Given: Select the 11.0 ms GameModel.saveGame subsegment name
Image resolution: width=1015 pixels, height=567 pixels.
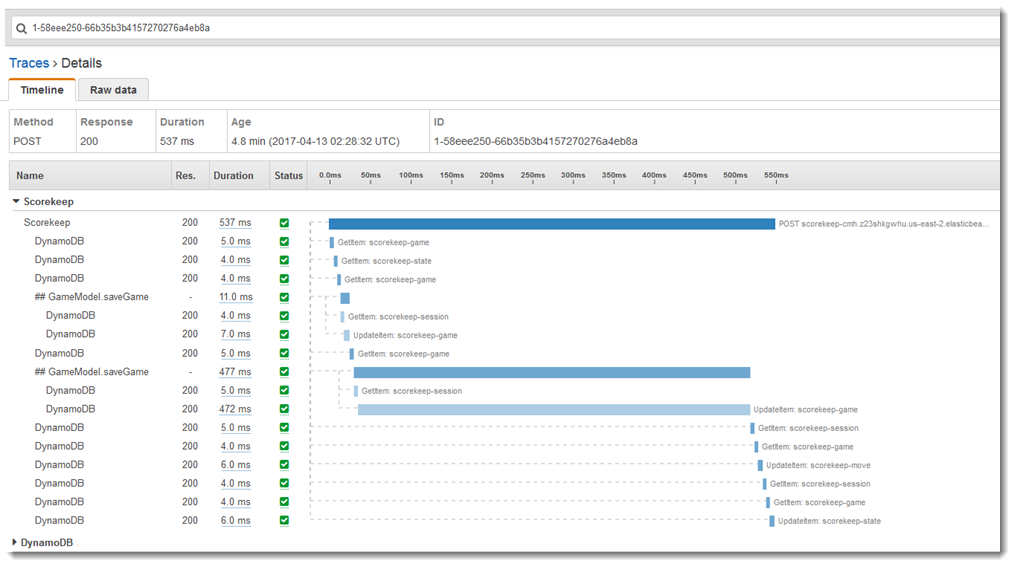Looking at the screenshot, I should click(92, 296).
